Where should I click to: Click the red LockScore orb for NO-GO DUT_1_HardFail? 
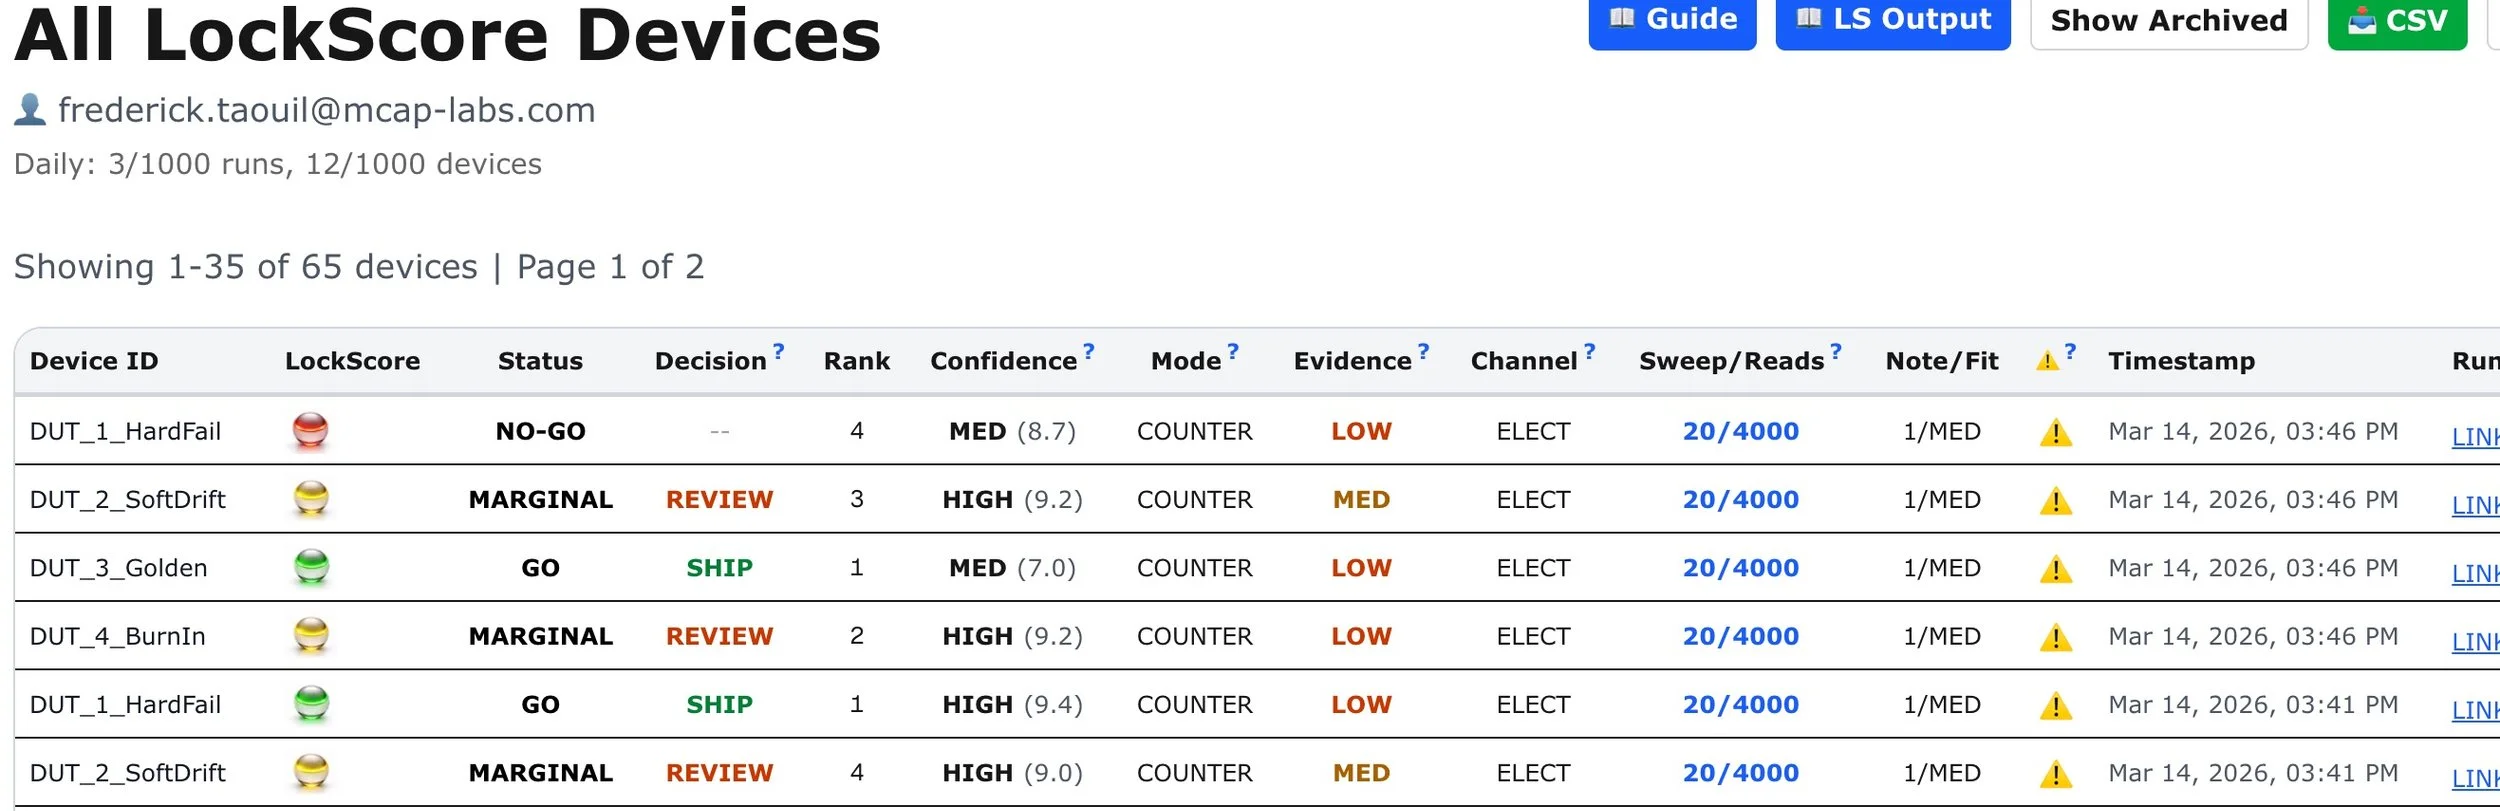tap(310, 430)
